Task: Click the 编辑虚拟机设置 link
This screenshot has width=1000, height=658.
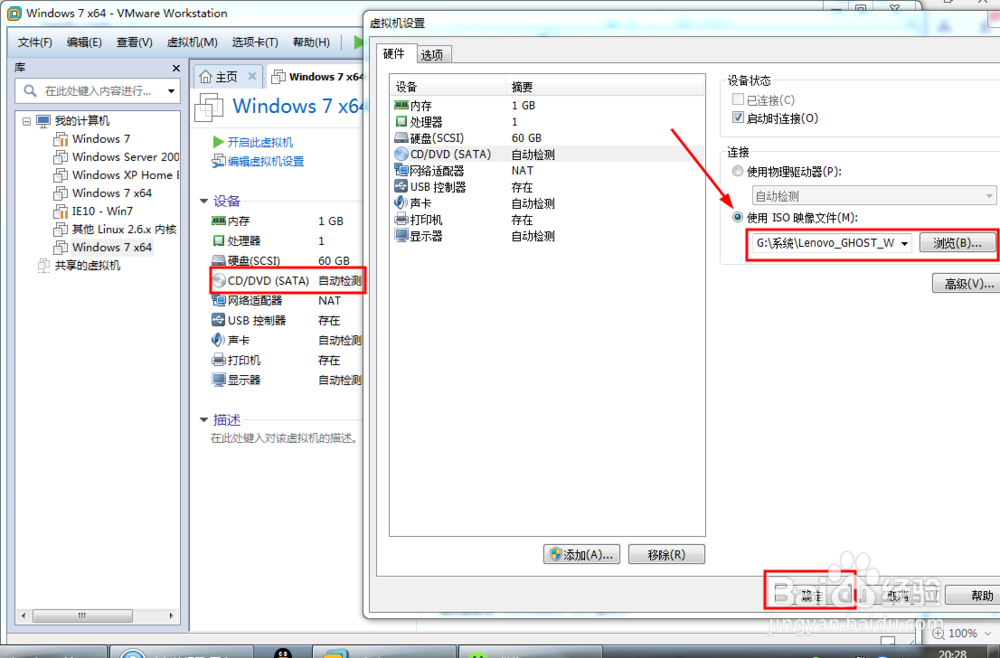Action: (266, 161)
